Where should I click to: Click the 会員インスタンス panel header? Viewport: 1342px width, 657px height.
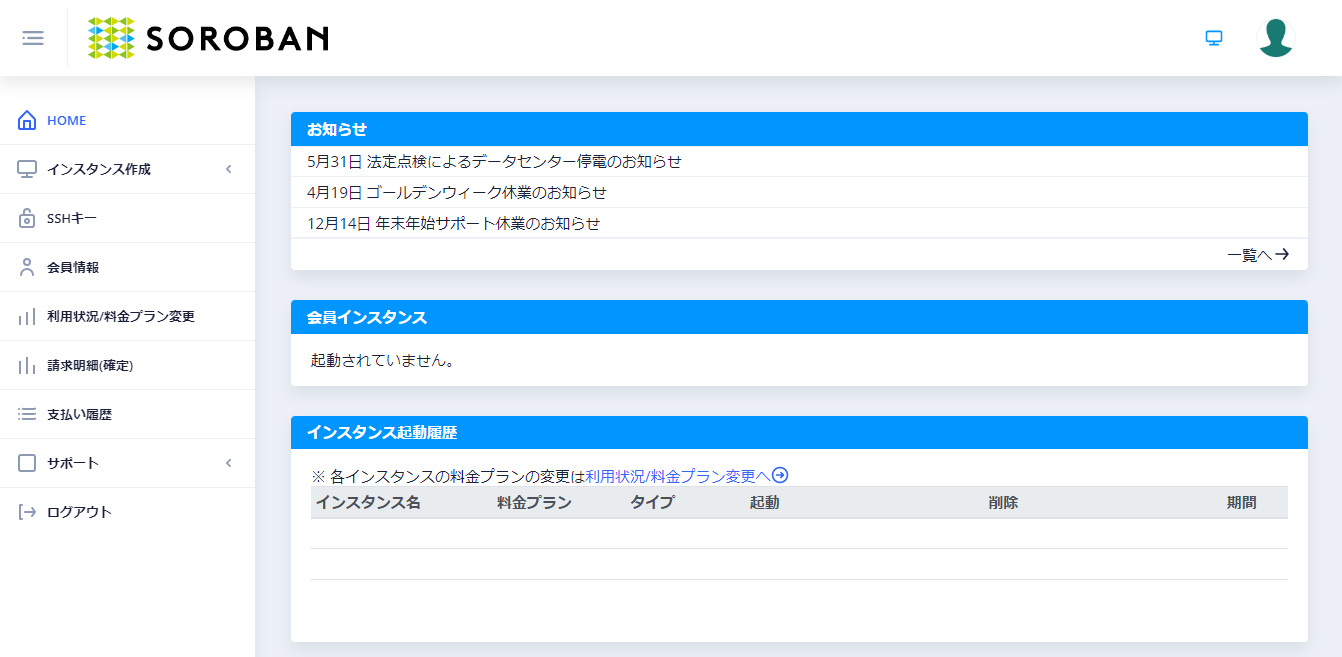799,317
